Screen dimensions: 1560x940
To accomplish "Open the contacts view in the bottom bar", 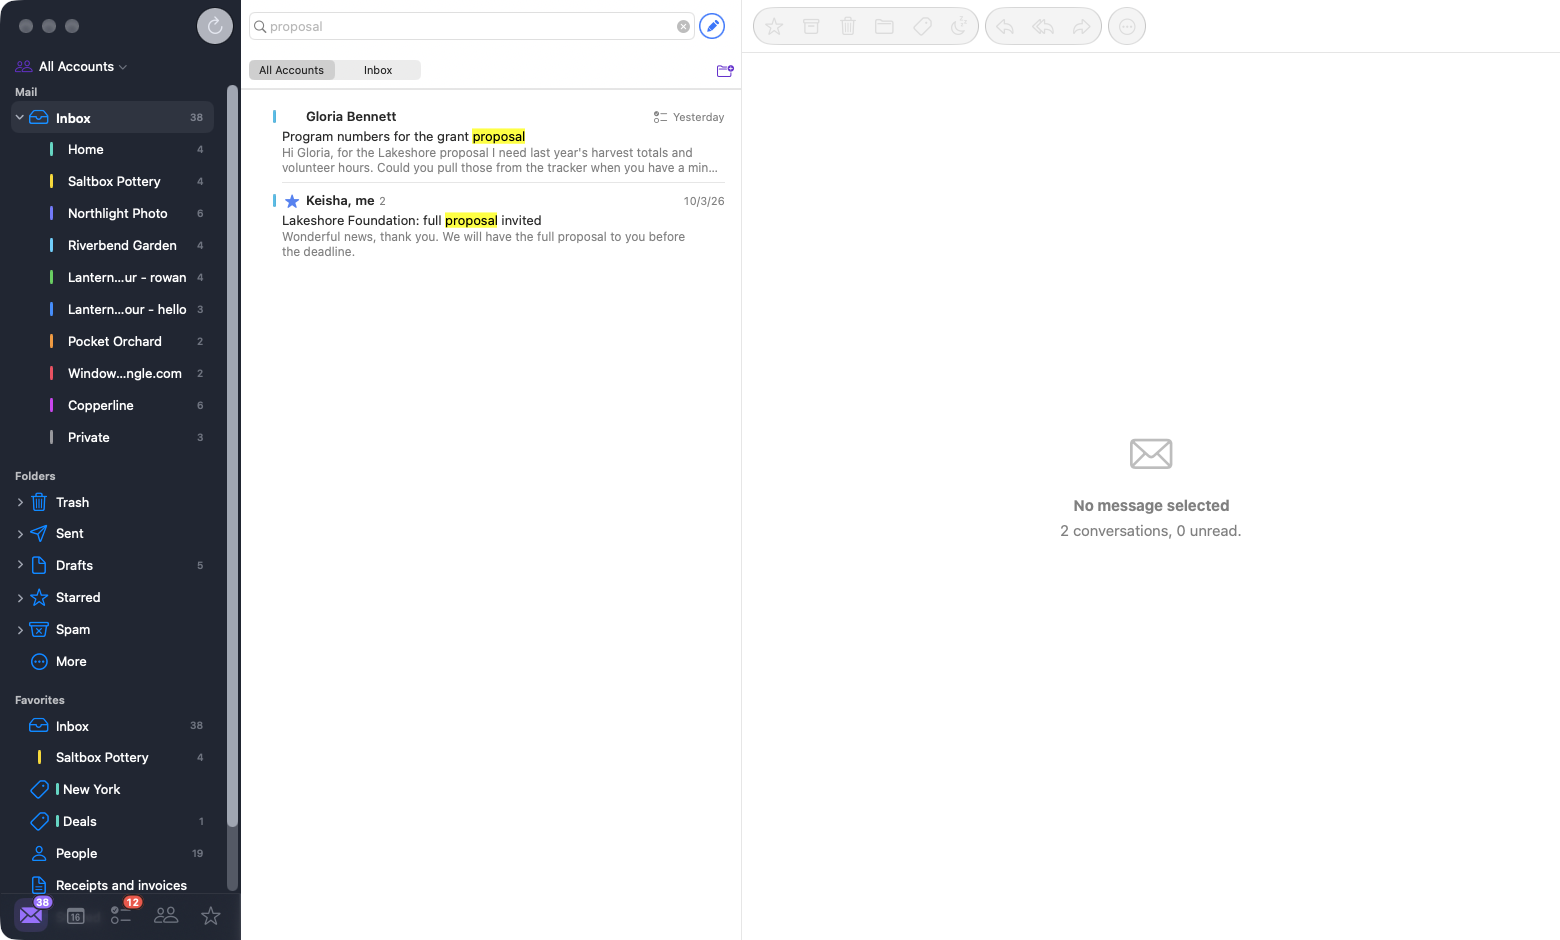I will pos(166,915).
